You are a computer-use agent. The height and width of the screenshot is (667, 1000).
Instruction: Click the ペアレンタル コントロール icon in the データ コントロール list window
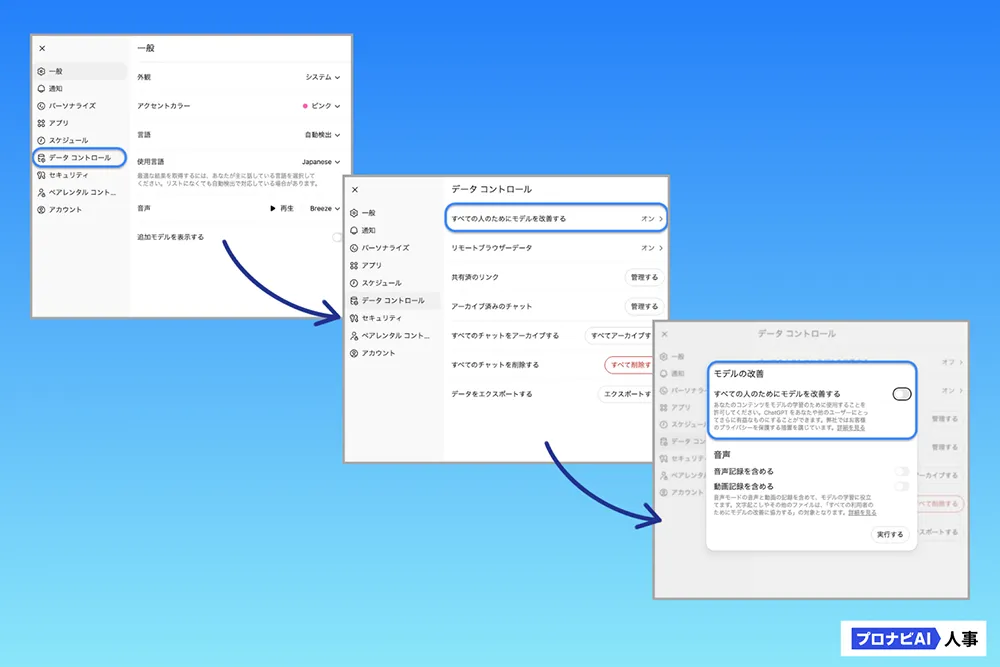point(353,336)
